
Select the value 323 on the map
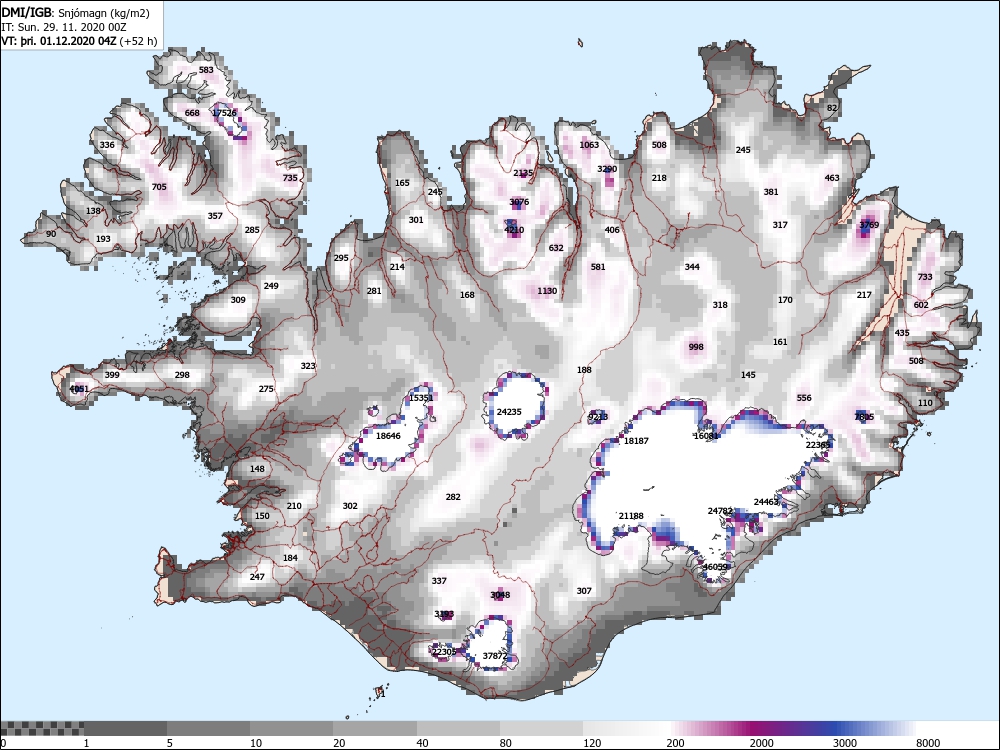click(x=308, y=366)
